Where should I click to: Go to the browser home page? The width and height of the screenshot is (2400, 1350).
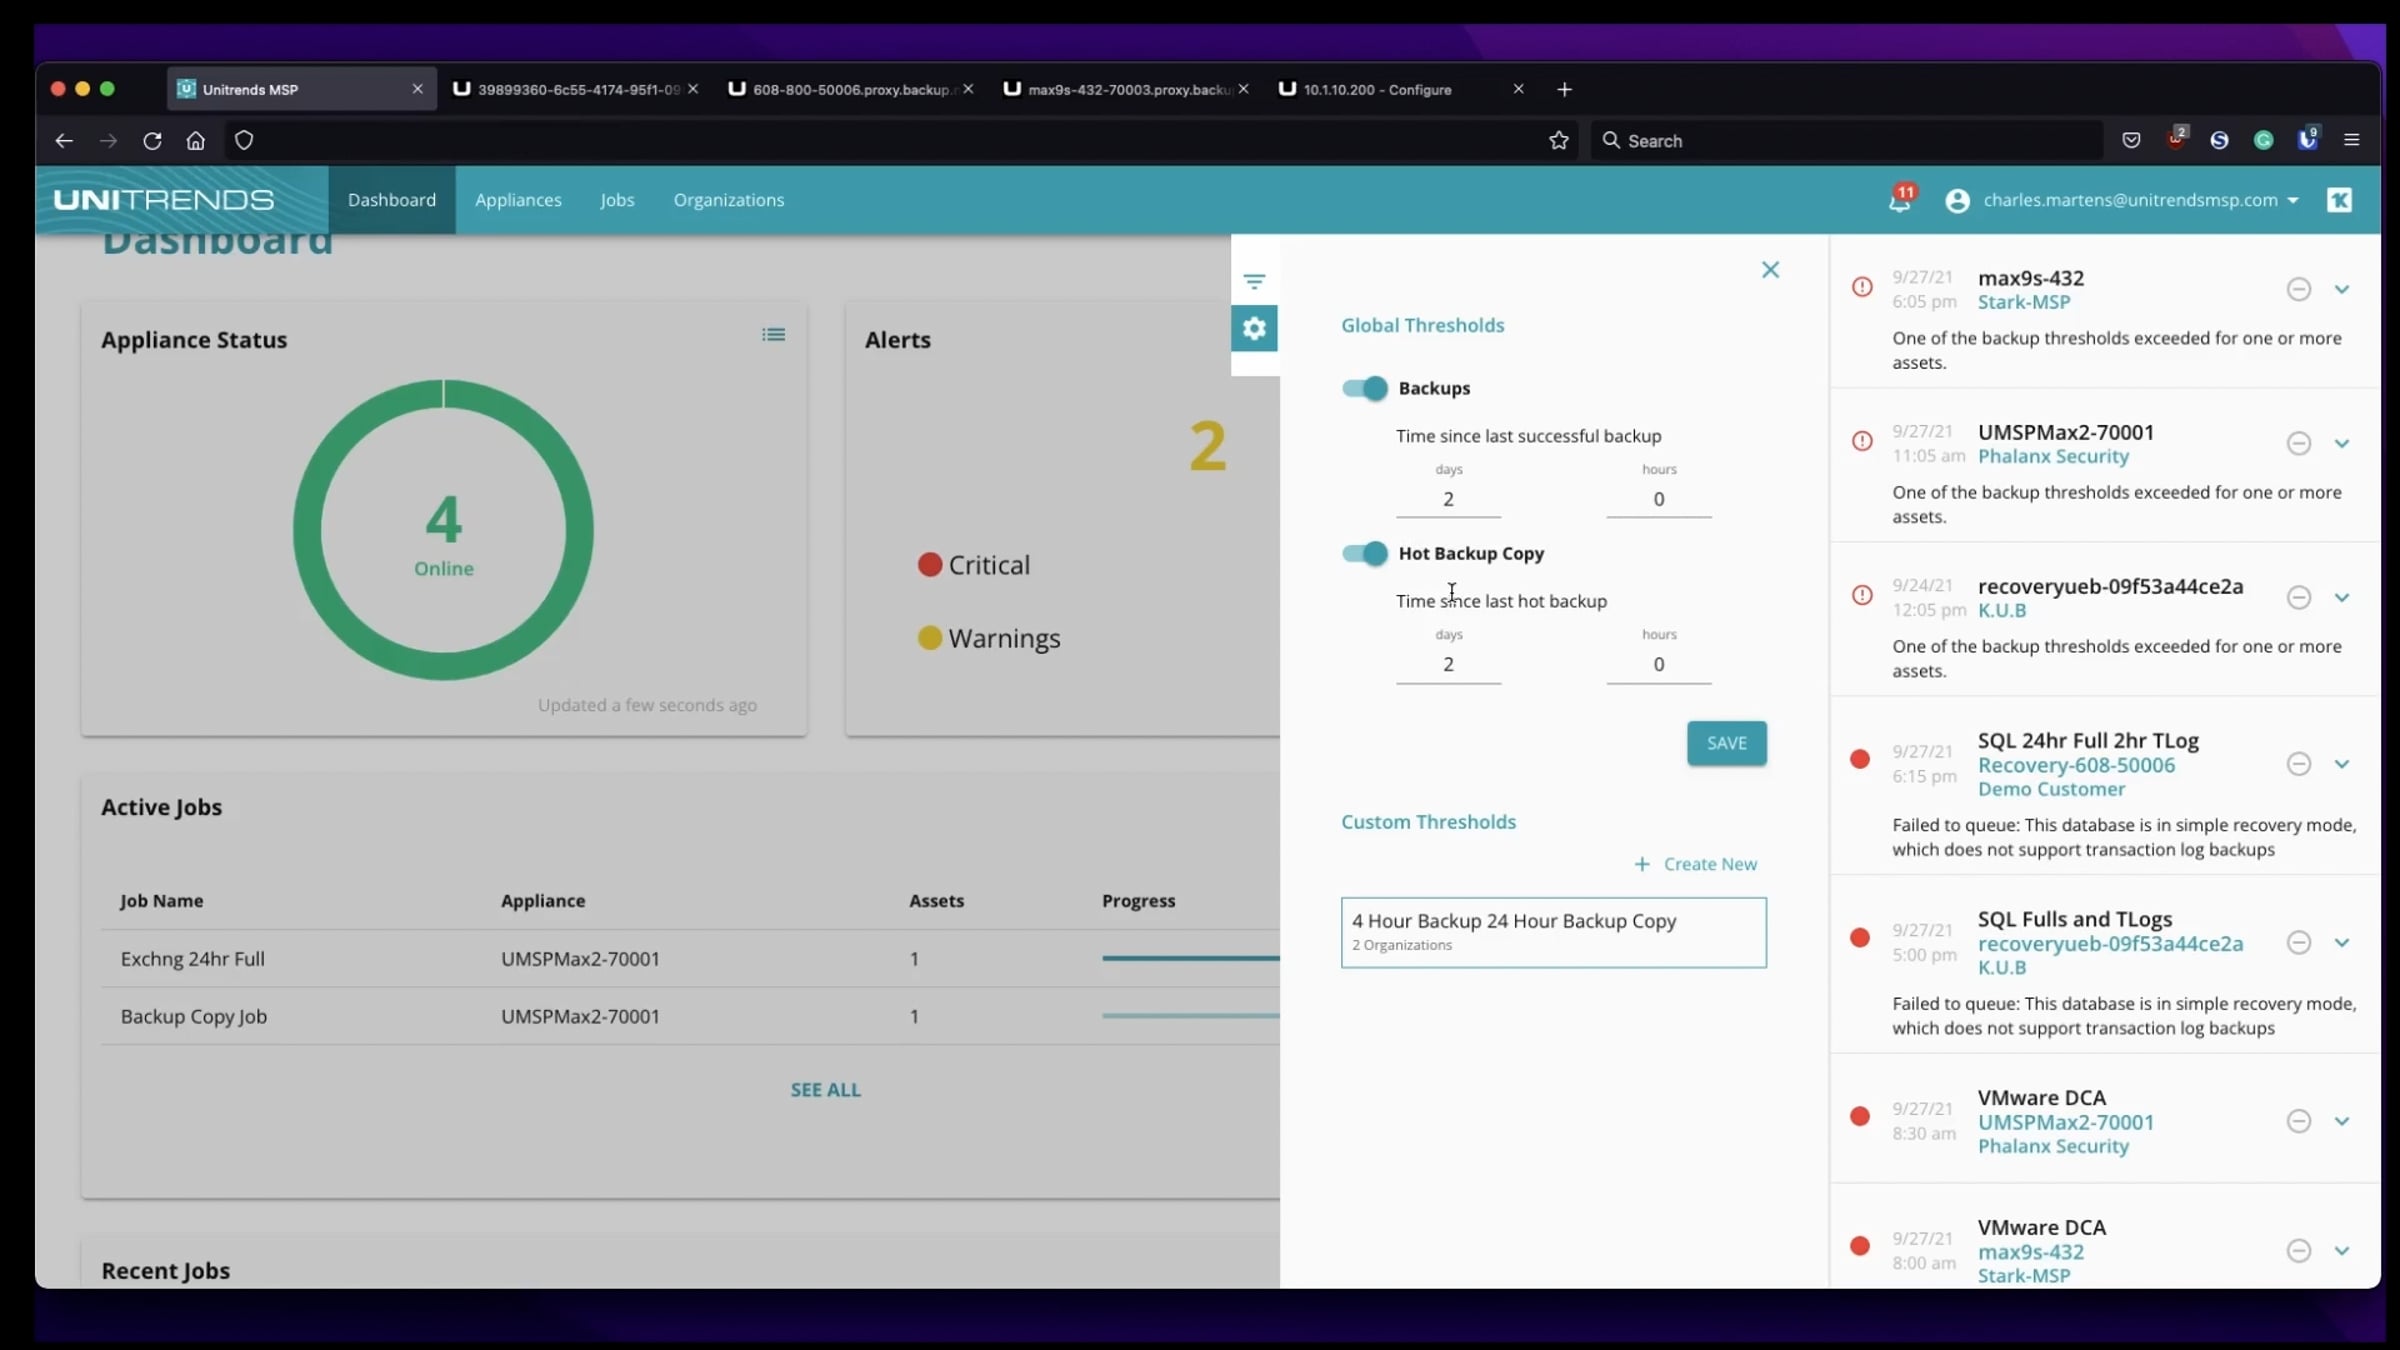[196, 141]
